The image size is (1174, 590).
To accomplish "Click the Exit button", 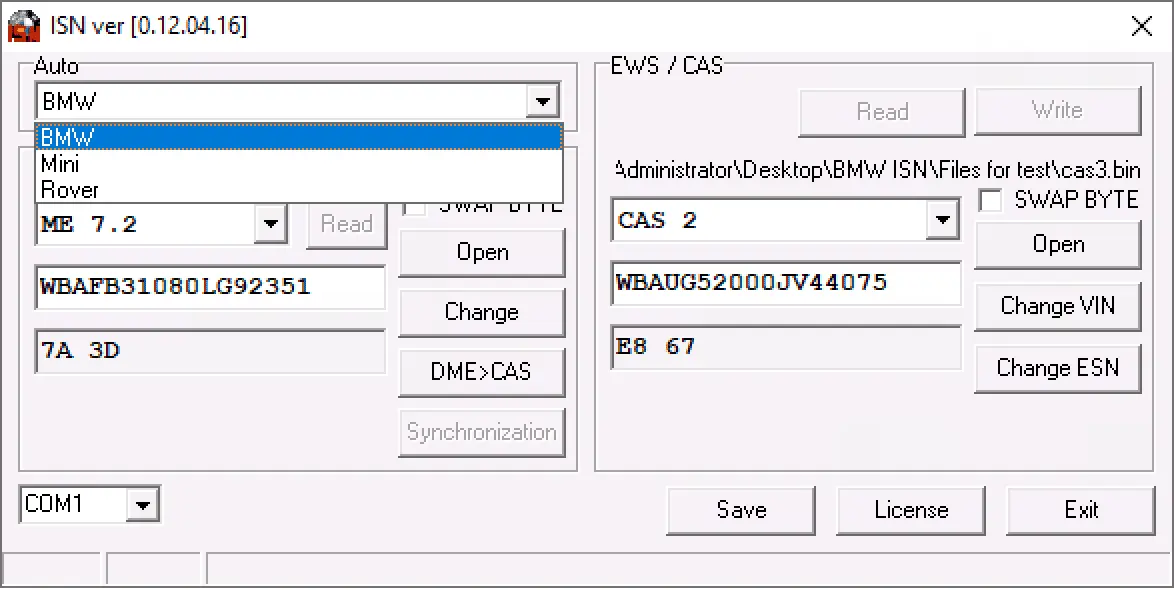I will point(1080,511).
